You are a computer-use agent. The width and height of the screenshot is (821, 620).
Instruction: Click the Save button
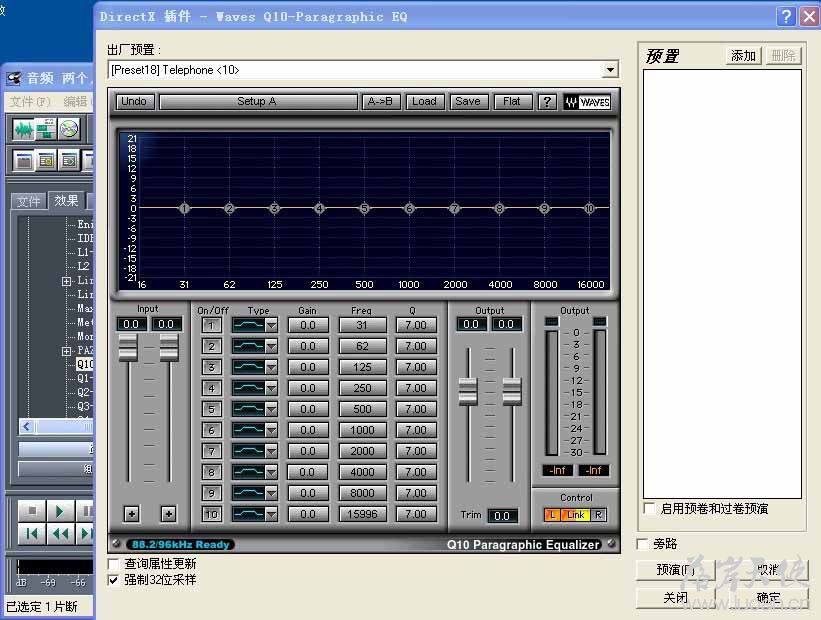pos(468,102)
